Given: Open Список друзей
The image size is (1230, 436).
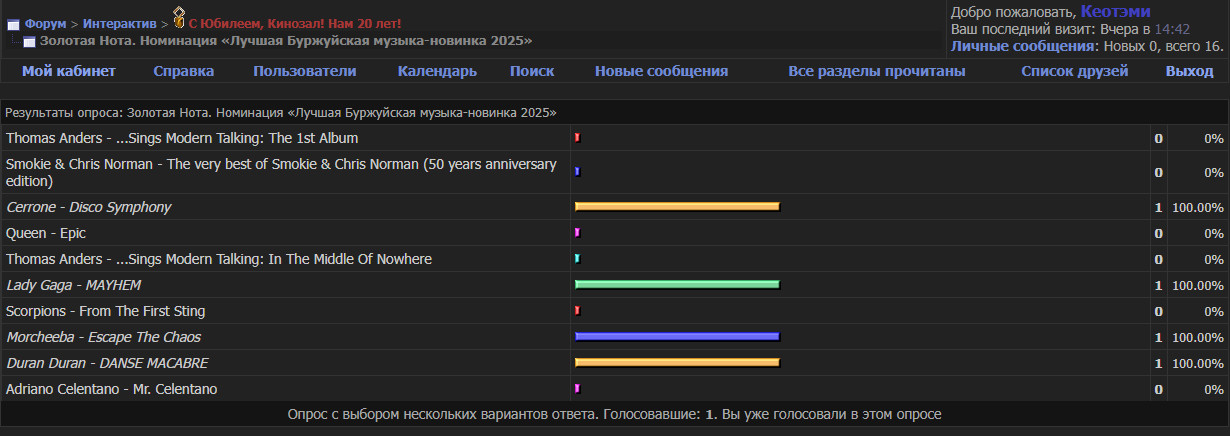Looking at the screenshot, I should click(1074, 71).
